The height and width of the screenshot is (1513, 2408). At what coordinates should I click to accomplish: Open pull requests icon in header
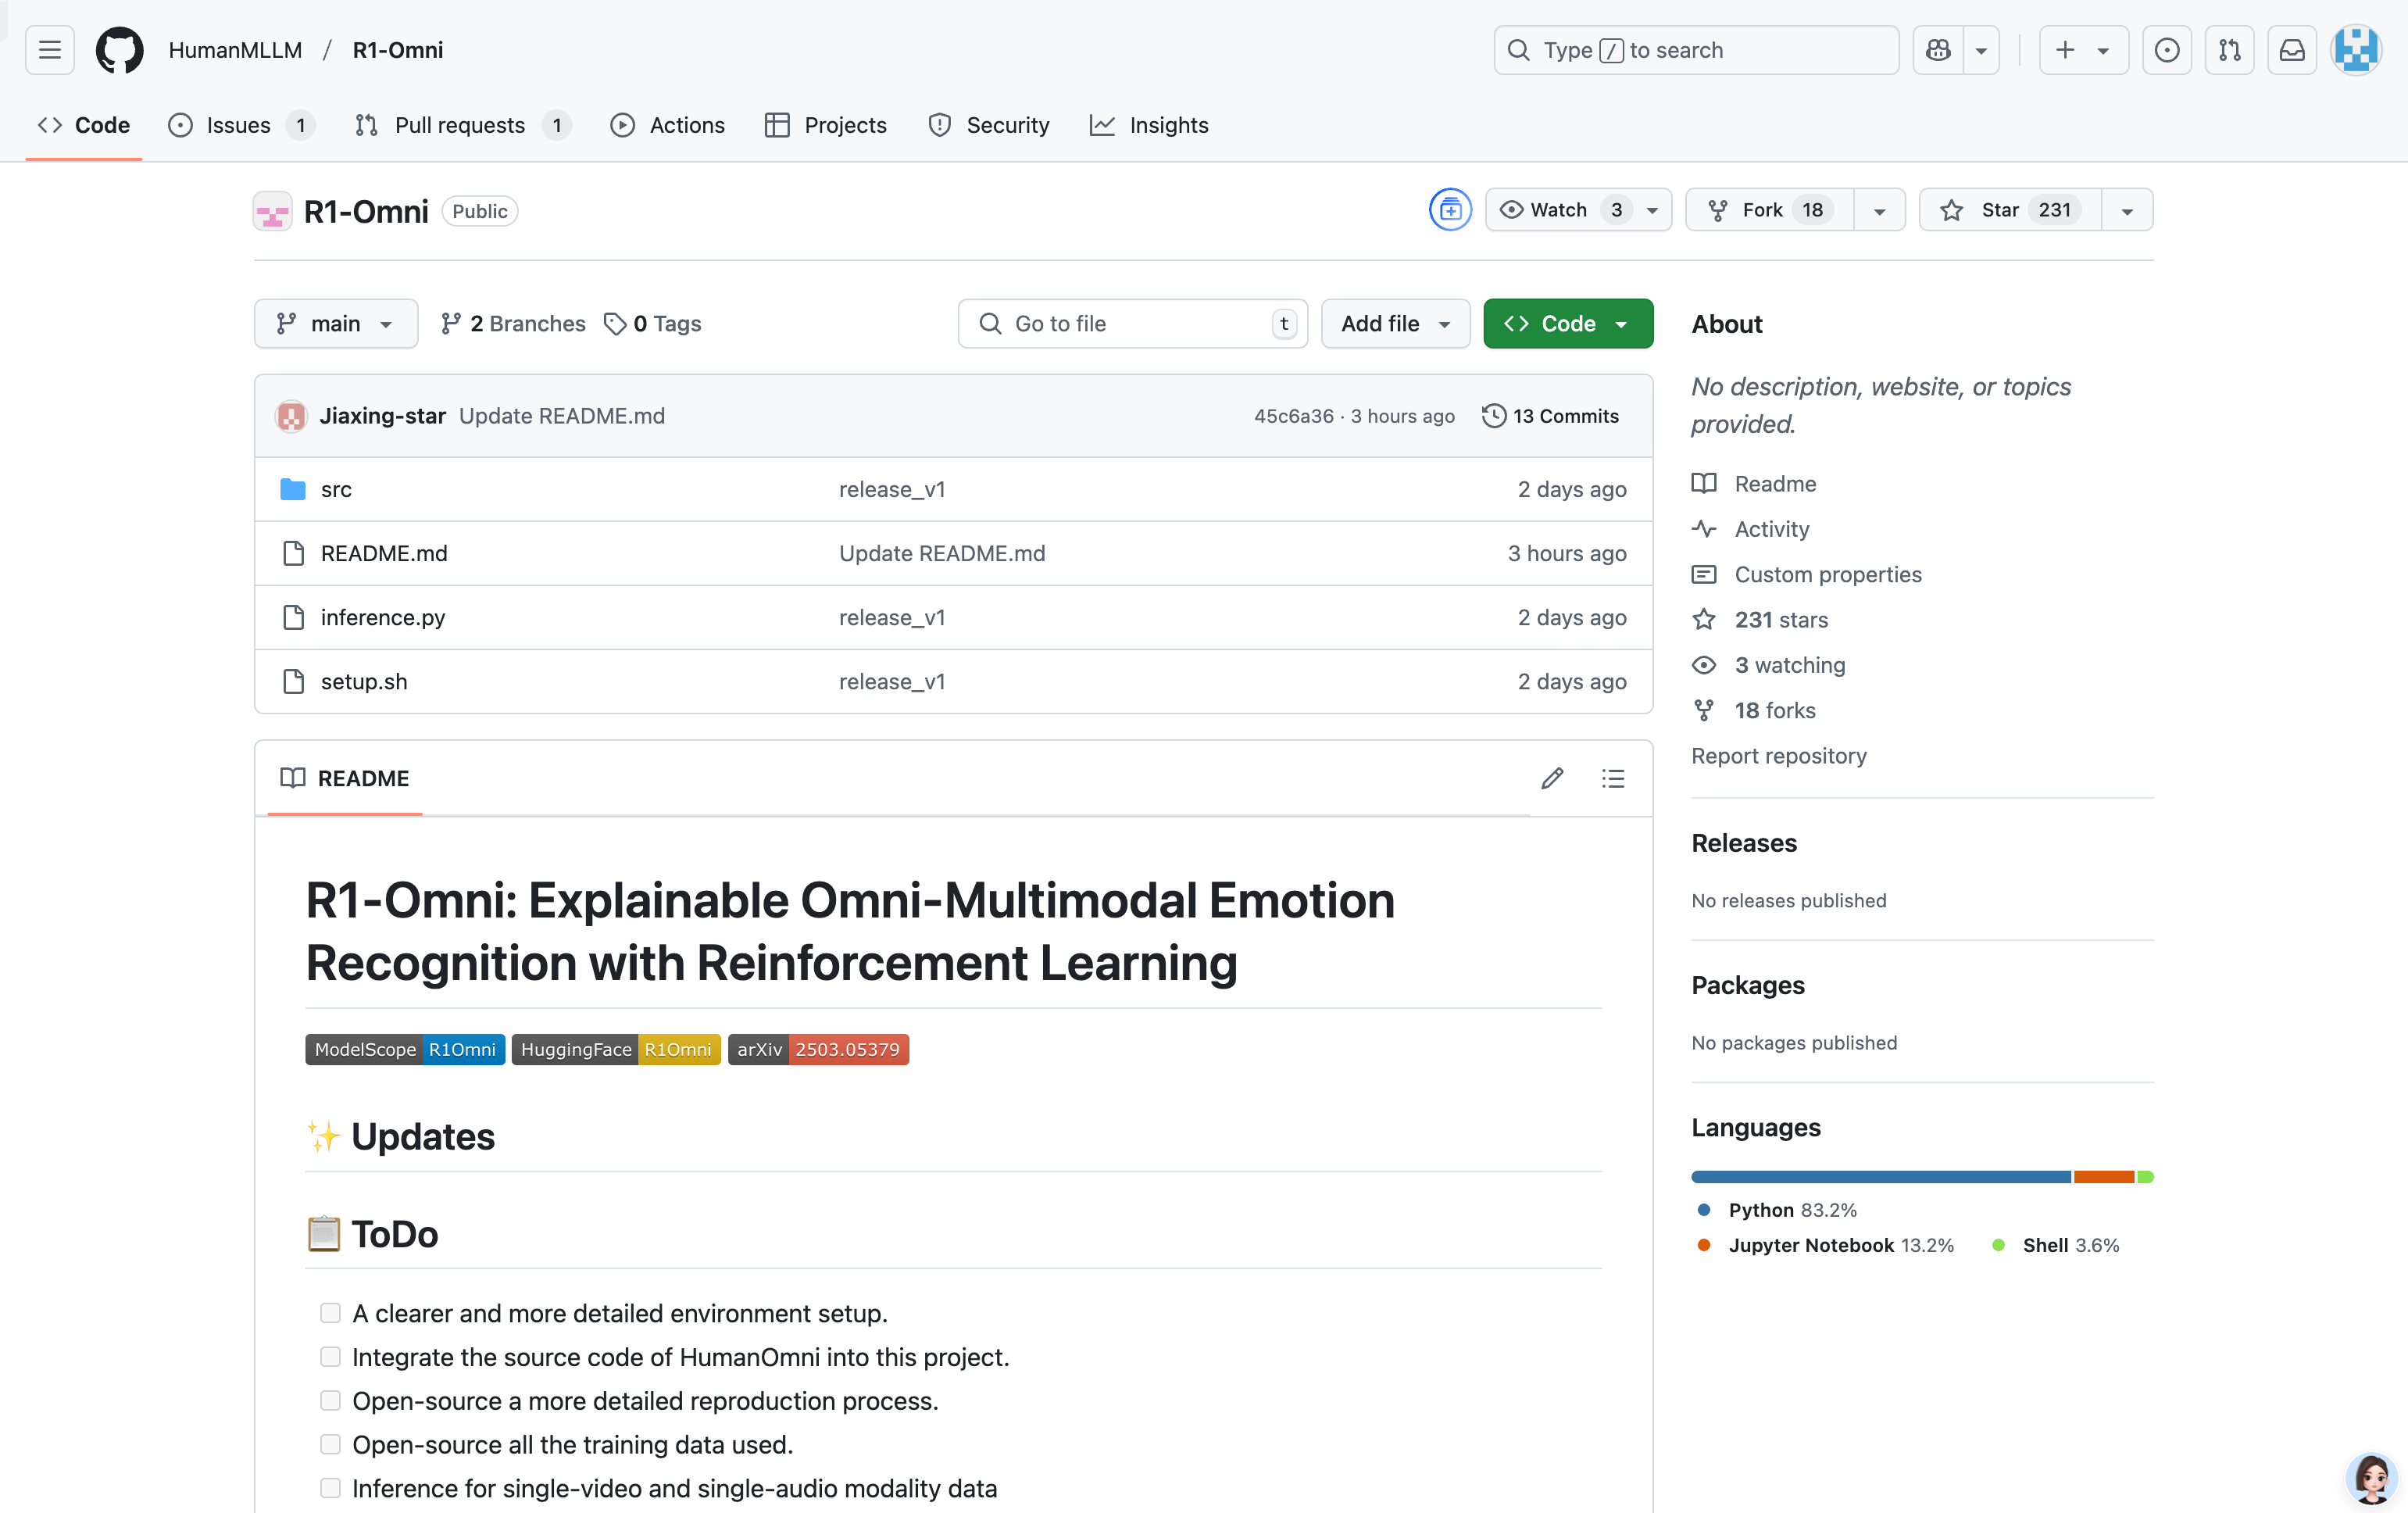point(2230,50)
